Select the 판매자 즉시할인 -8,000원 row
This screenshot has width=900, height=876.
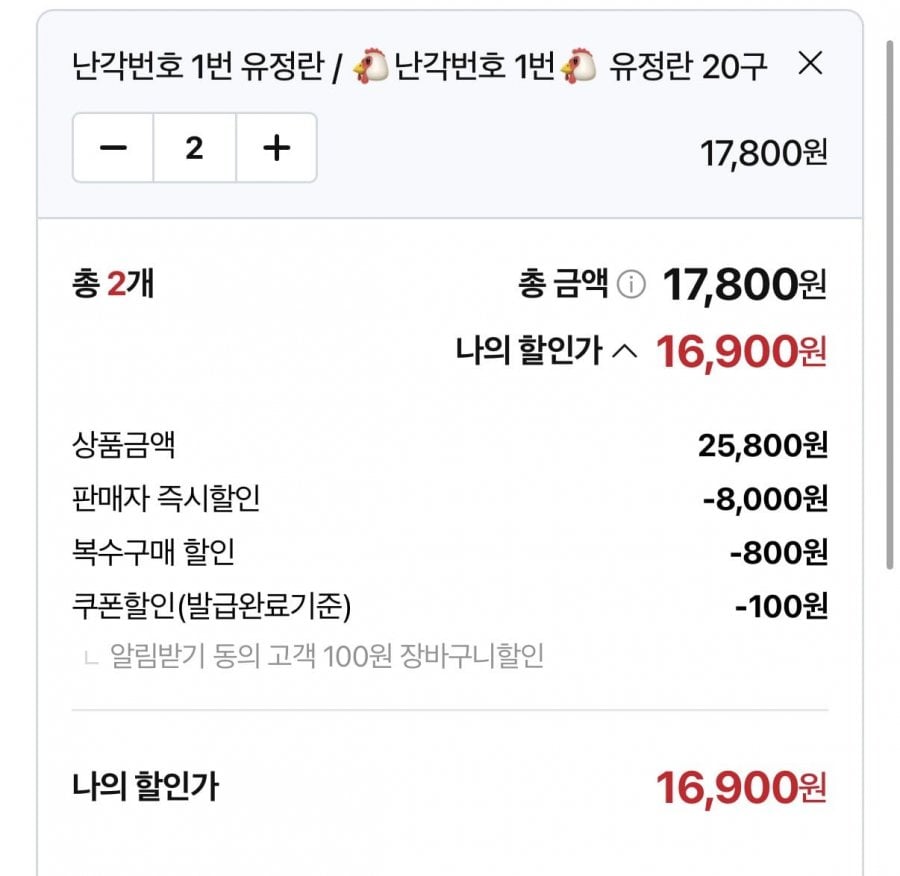pos(449,498)
